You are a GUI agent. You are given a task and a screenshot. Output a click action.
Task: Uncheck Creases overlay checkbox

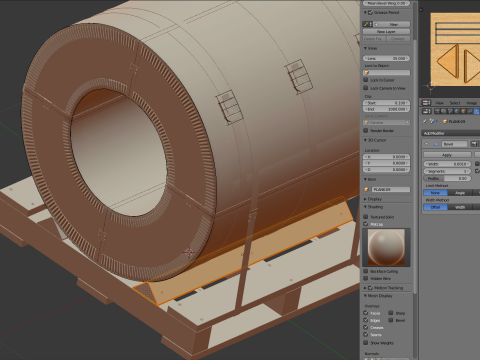click(366, 327)
